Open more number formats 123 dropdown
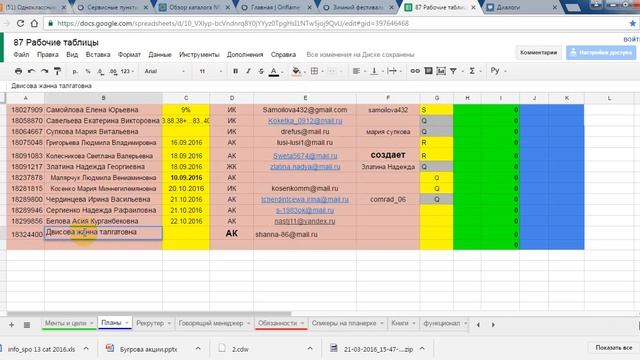 [x=127, y=71]
